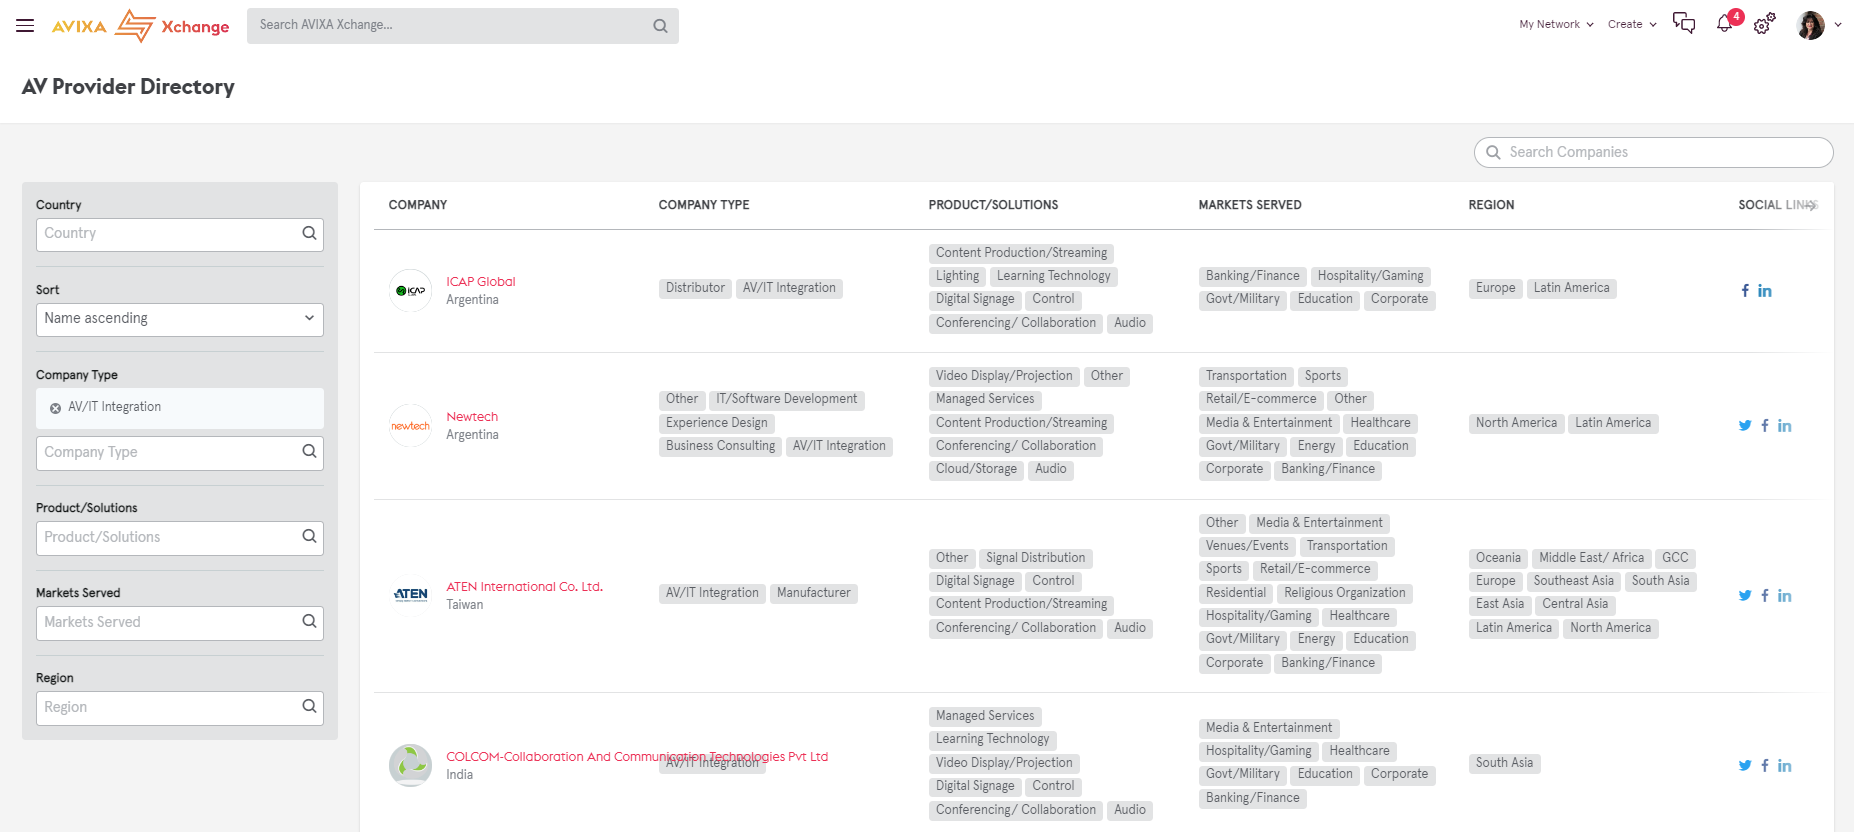Open the chat messages icon
The image size is (1854, 832).
[1684, 24]
